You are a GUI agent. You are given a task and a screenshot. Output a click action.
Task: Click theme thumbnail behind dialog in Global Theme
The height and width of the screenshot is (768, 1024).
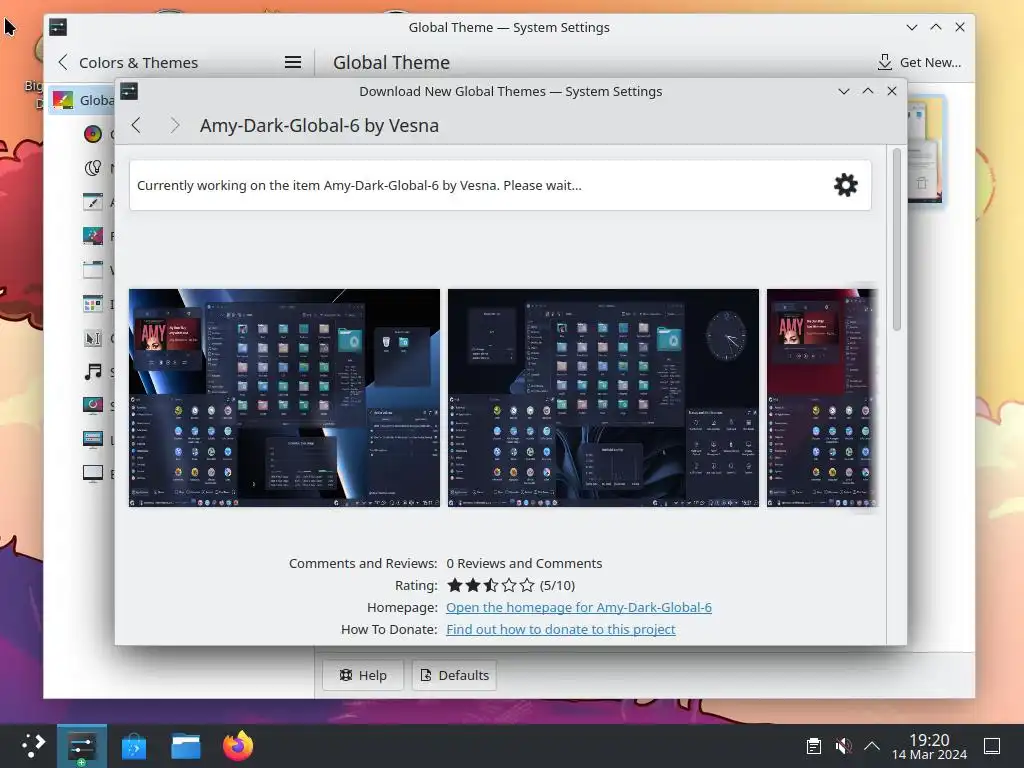tap(926, 150)
